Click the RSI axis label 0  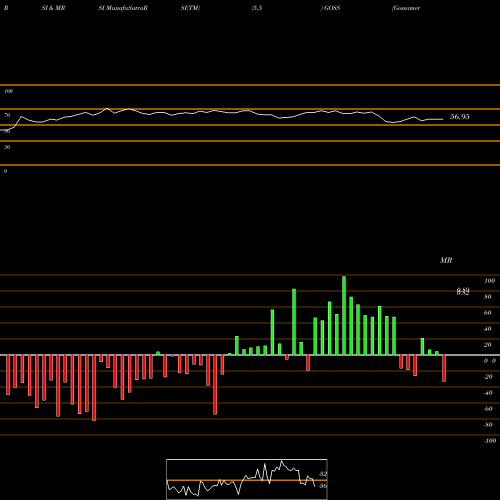coord(5,171)
